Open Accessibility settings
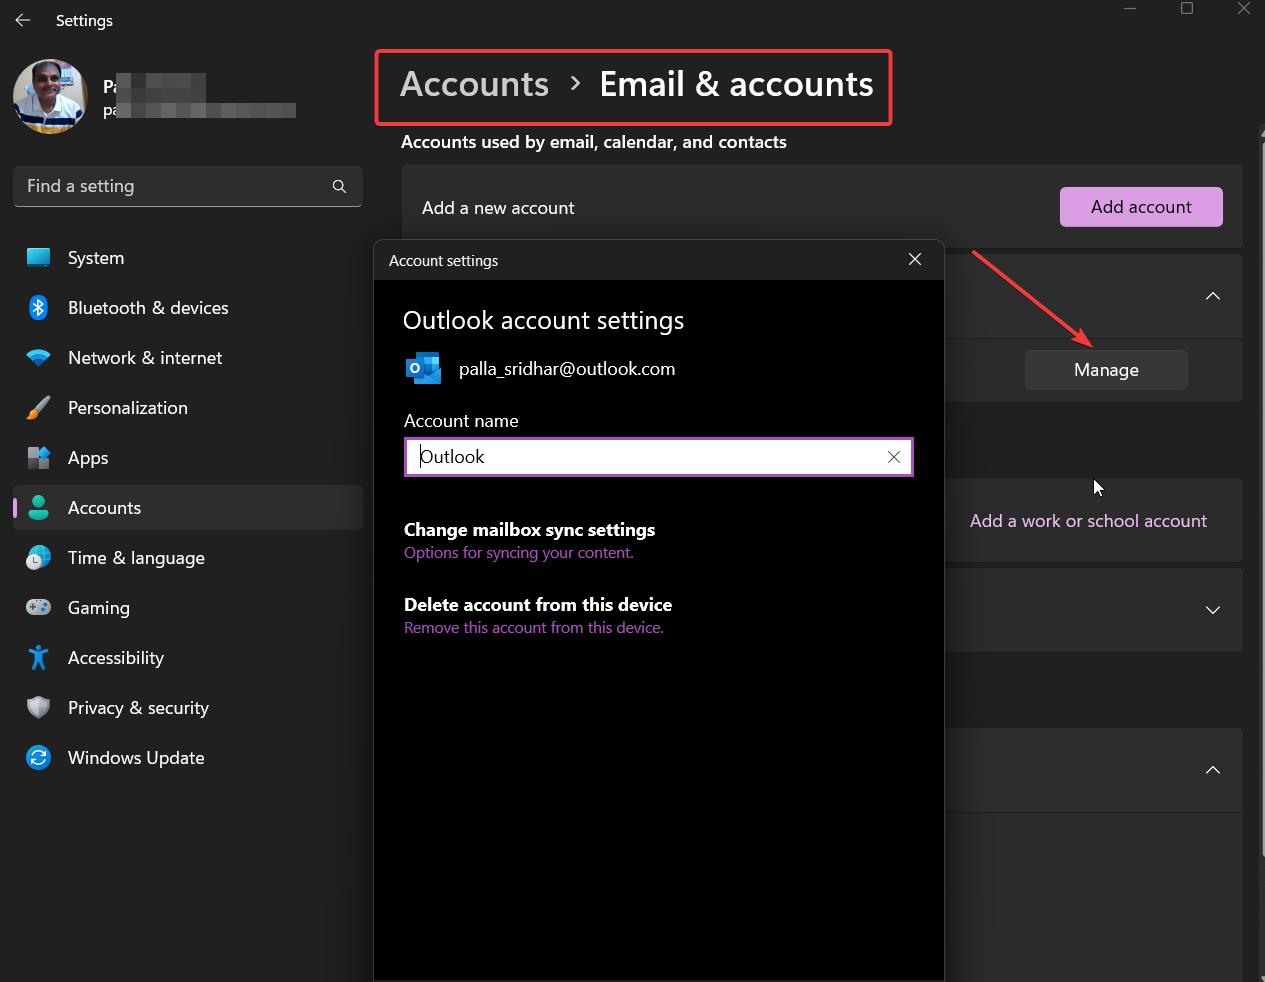 pos(188,658)
